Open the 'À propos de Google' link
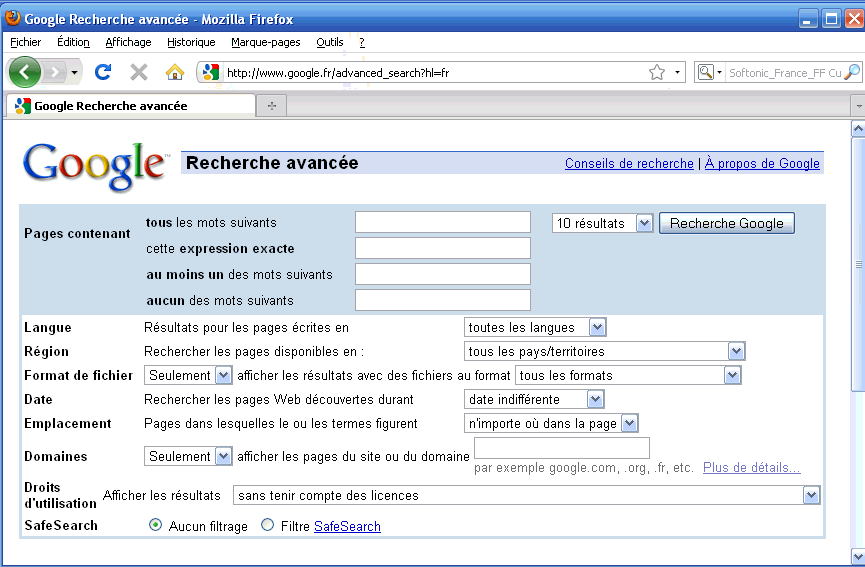865x567 pixels. [762, 164]
